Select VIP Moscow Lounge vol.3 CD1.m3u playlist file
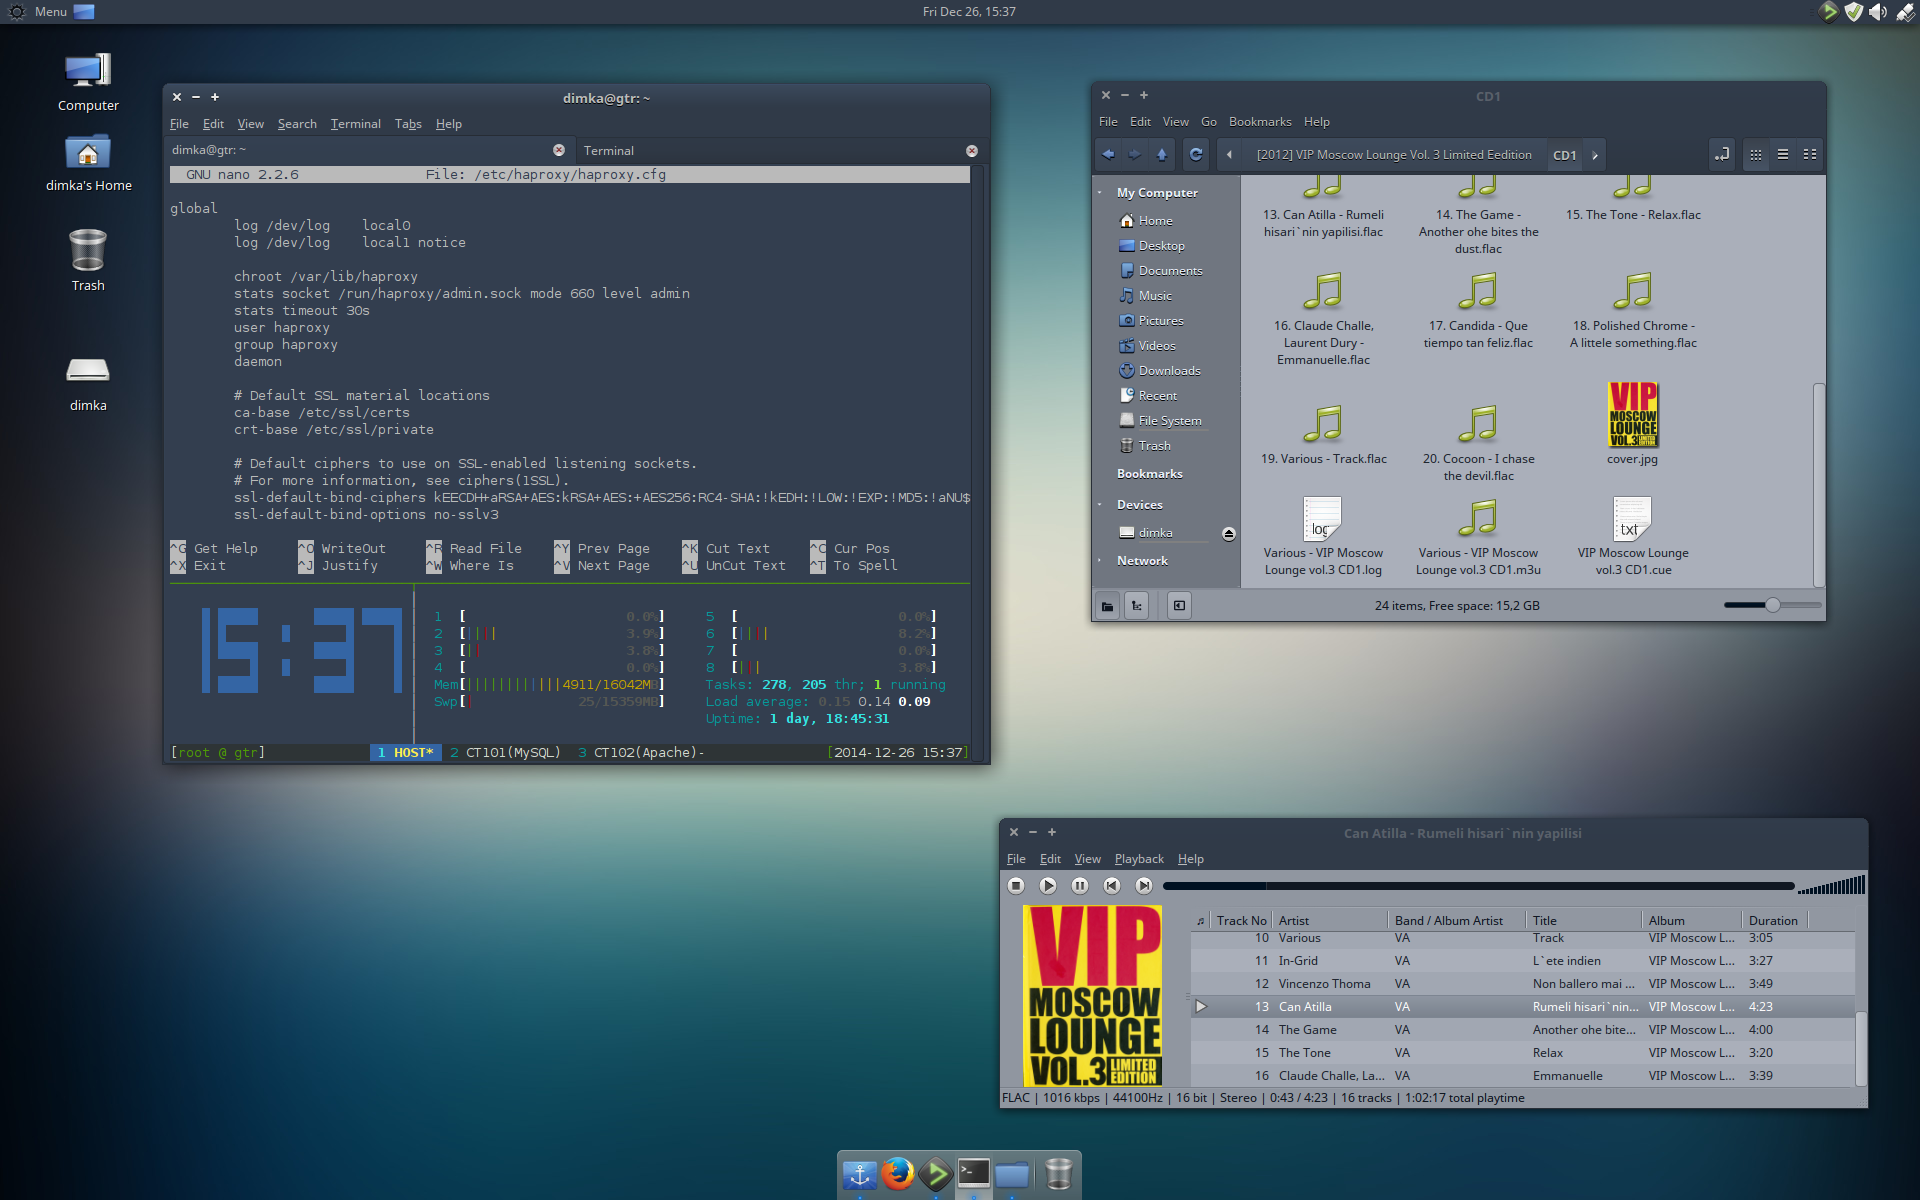 point(1478,537)
